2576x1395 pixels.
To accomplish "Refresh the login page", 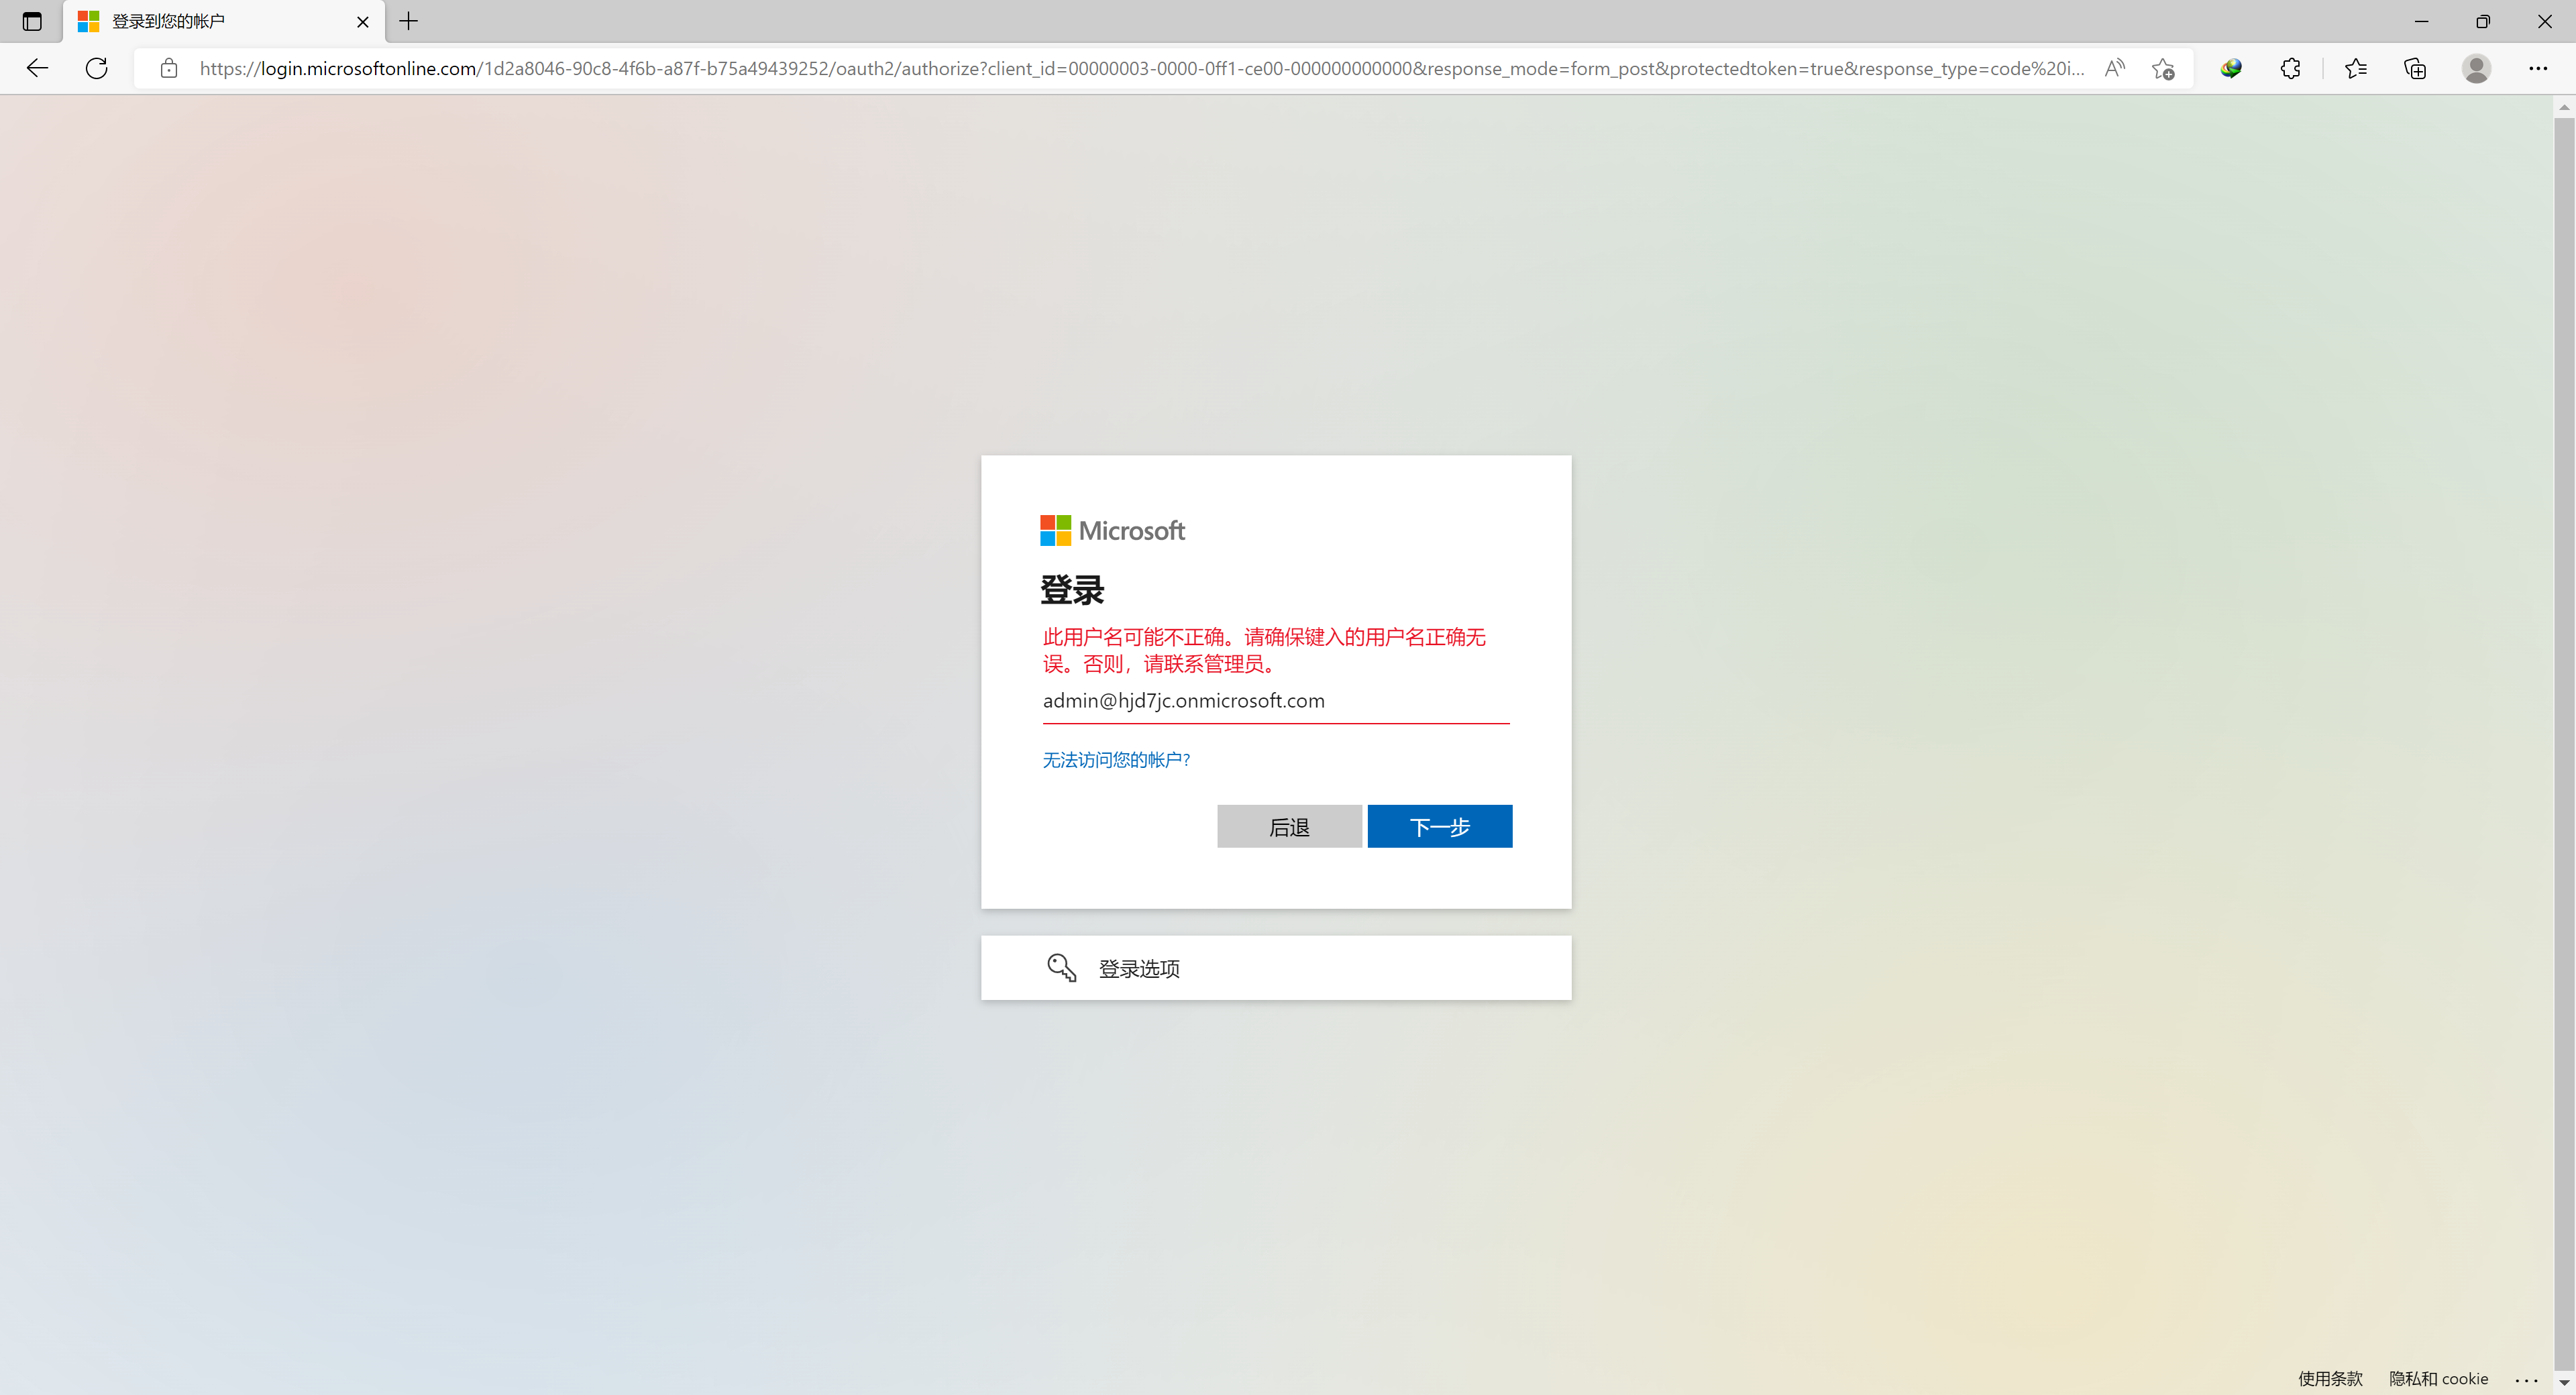I will tap(96, 68).
